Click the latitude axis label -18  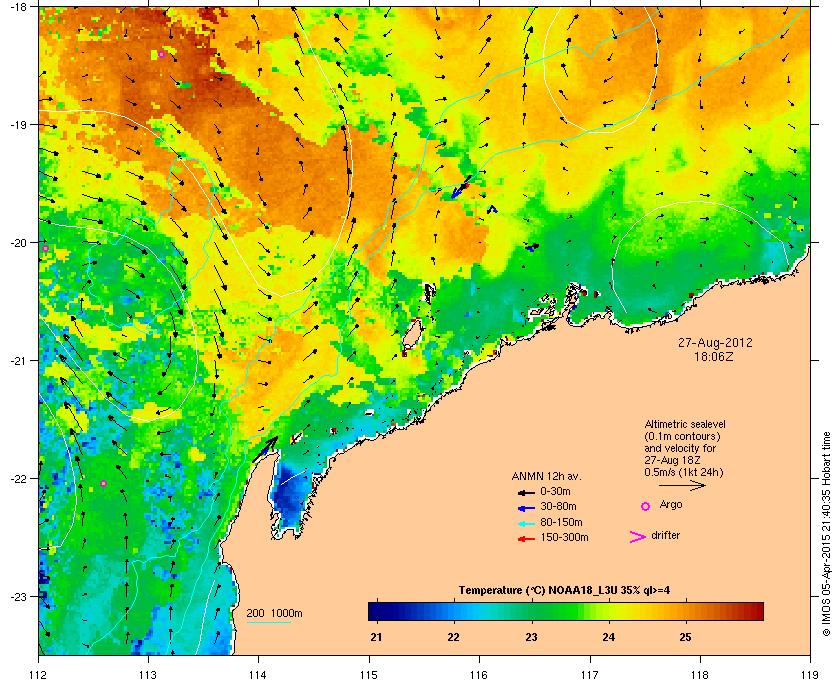click(18, 6)
